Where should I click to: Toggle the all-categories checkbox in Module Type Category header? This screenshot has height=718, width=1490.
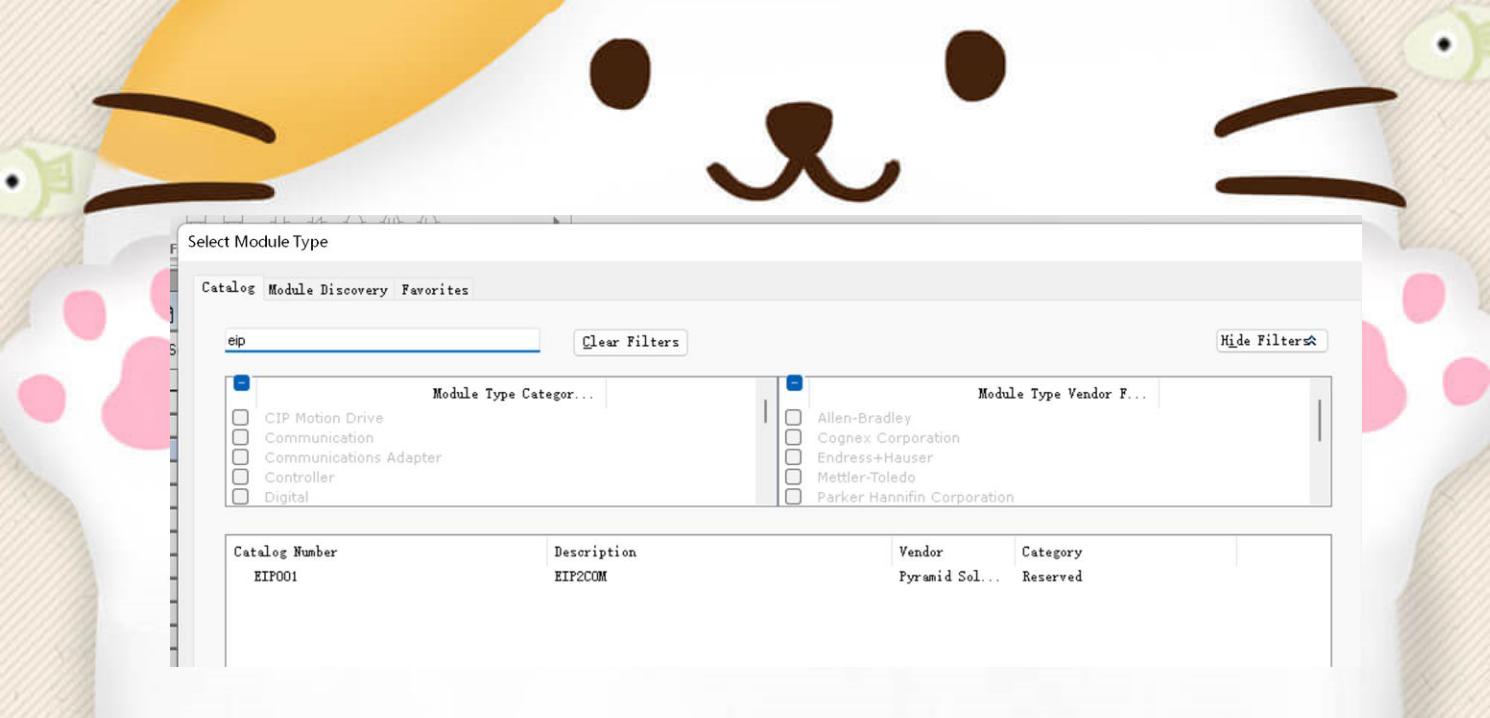click(241, 383)
